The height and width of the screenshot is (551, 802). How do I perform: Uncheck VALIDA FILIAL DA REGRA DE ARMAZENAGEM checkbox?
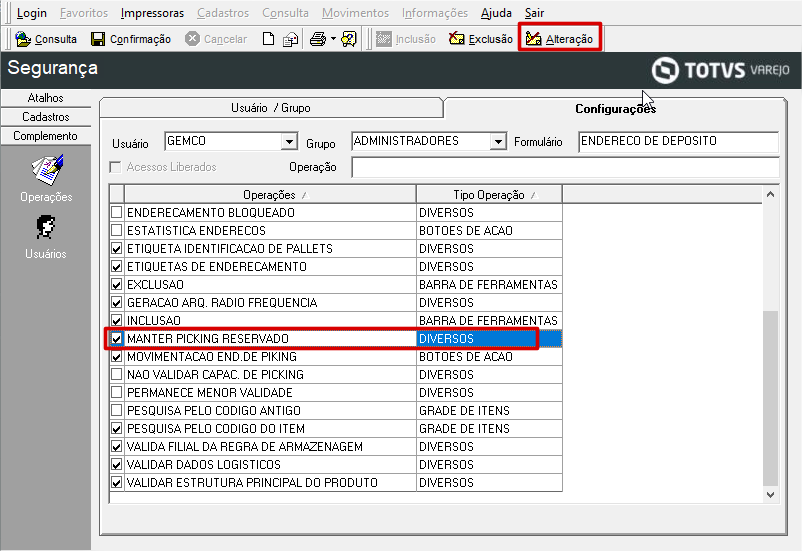coord(117,447)
